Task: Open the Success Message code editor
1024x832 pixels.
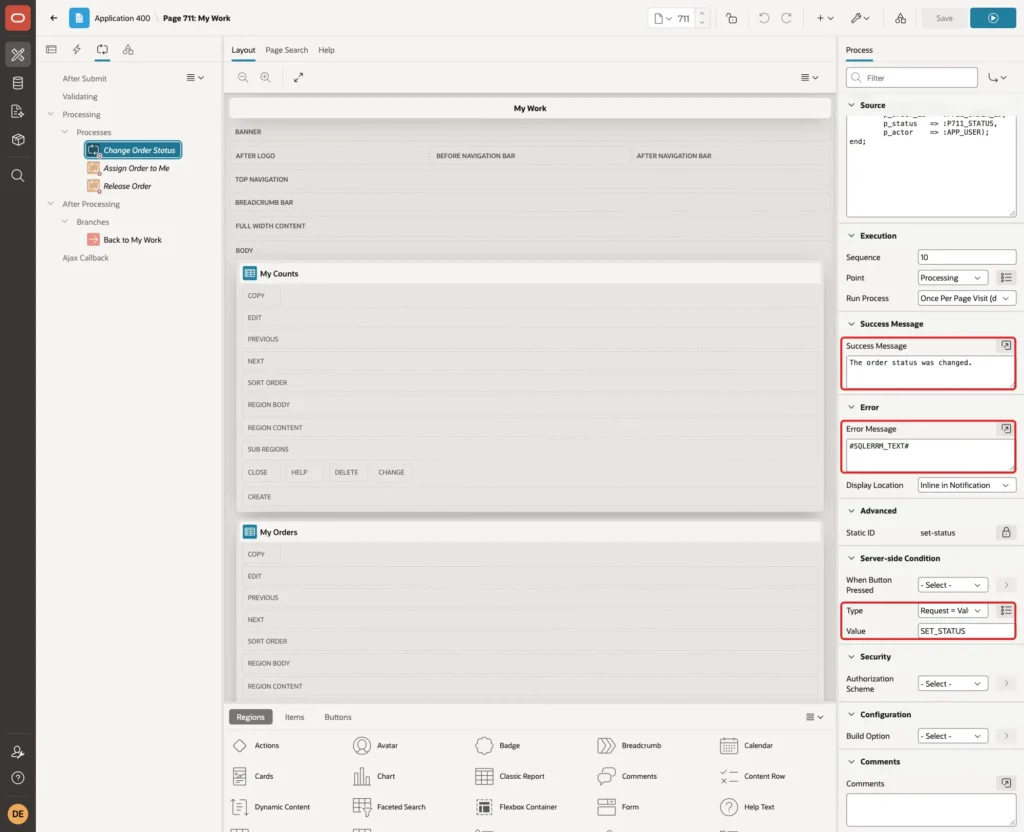Action: click(1006, 345)
